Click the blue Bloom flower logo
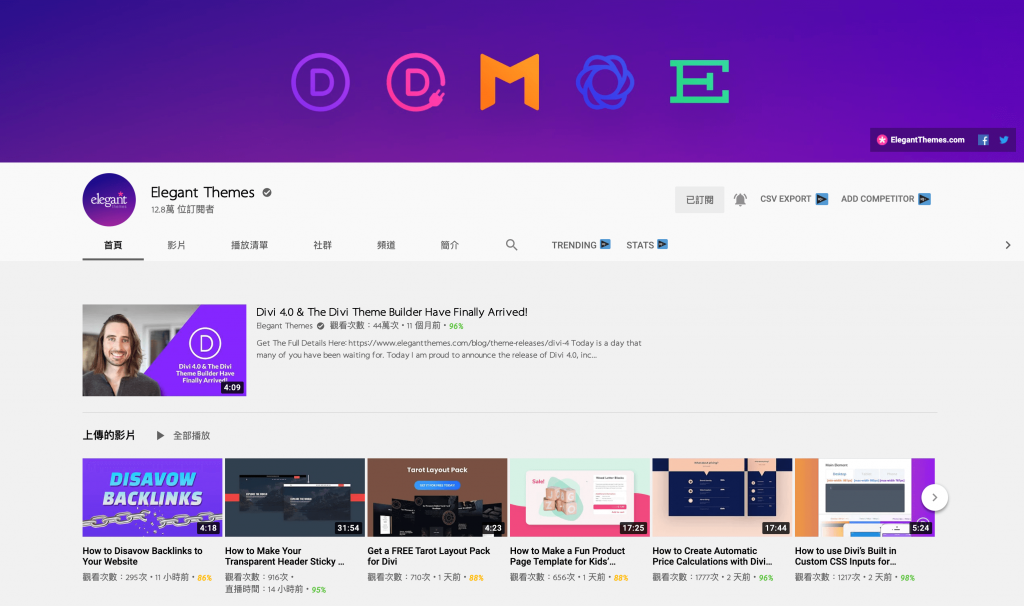Viewport: 1024px width, 606px height. click(x=605, y=82)
